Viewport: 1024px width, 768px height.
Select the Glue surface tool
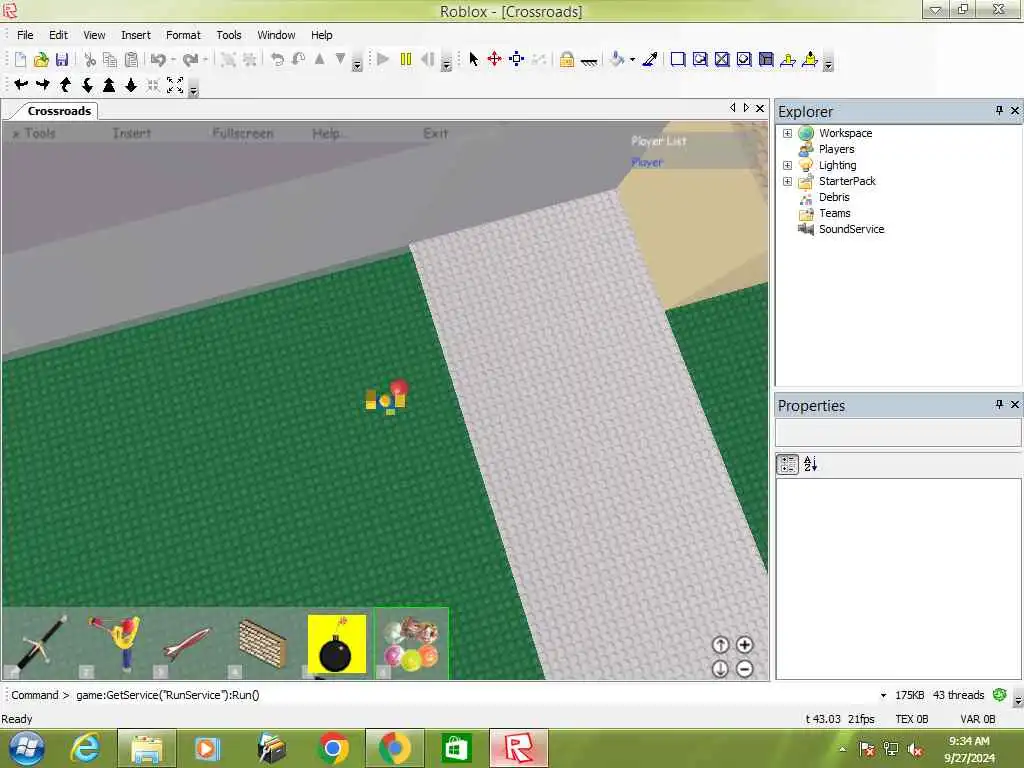pyautogui.click(x=700, y=59)
